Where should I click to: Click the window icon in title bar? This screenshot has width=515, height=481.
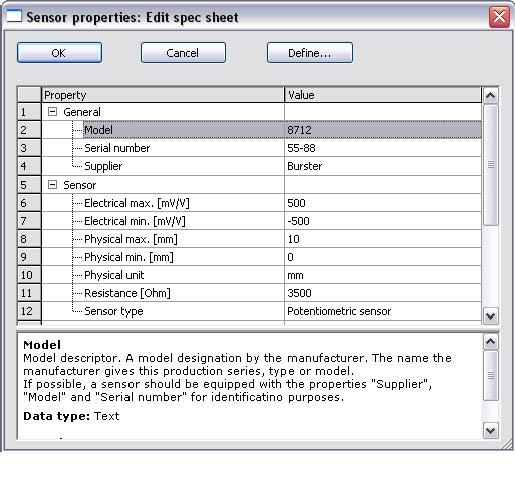point(14,16)
